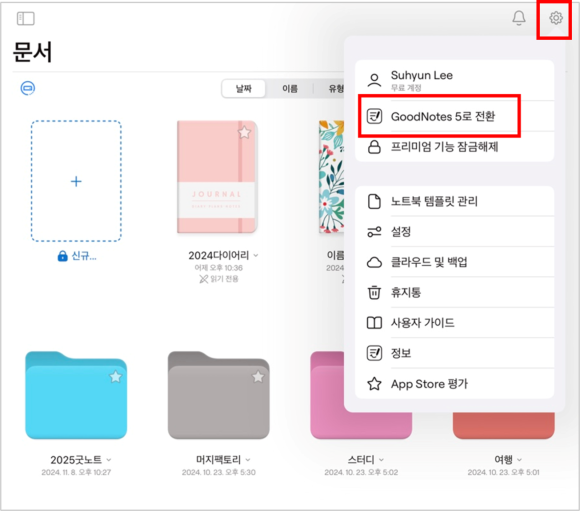This screenshot has width=580, height=511.
Task: Click the padlock icon for premium unlock
Action: point(374,147)
